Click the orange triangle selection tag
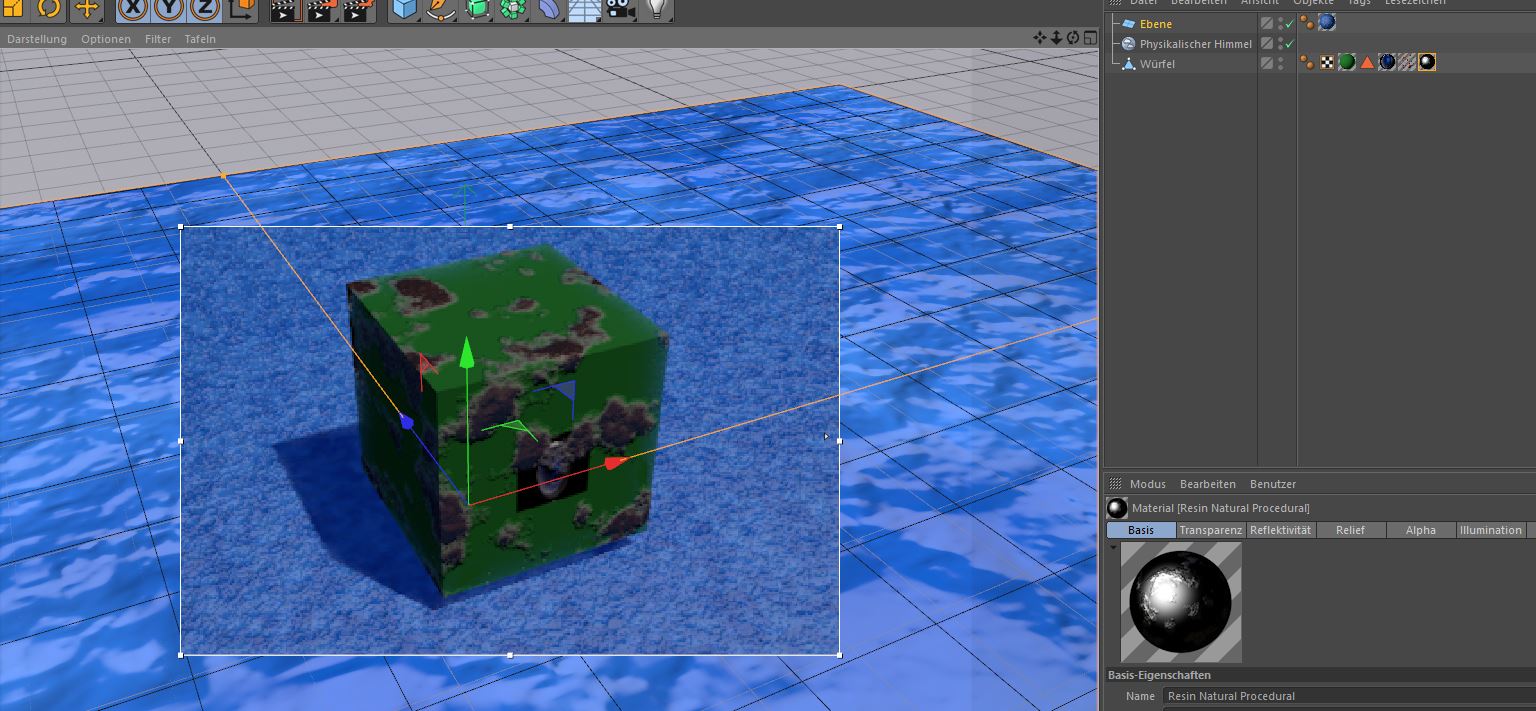This screenshot has width=1536, height=711. [1367, 62]
